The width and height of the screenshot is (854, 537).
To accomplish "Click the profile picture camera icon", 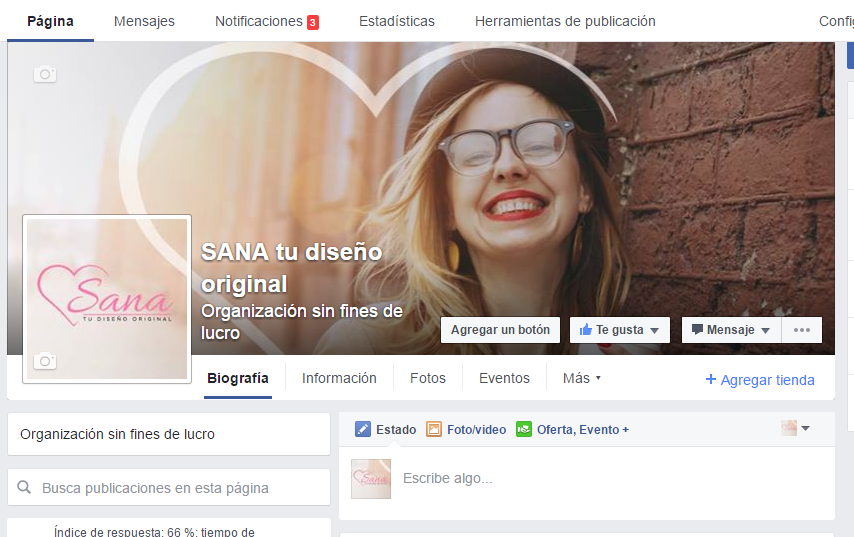I will pyautogui.click(x=45, y=361).
